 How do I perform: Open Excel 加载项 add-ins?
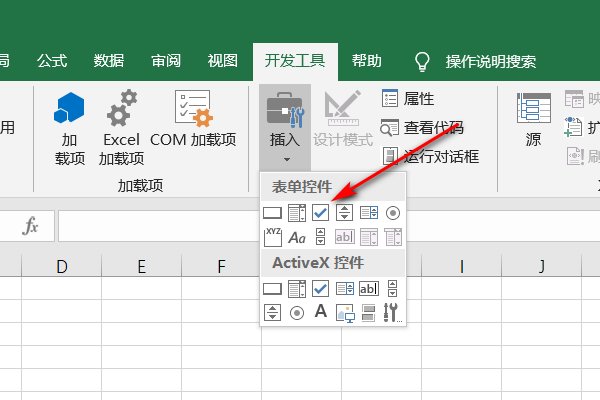coord(121,129)
